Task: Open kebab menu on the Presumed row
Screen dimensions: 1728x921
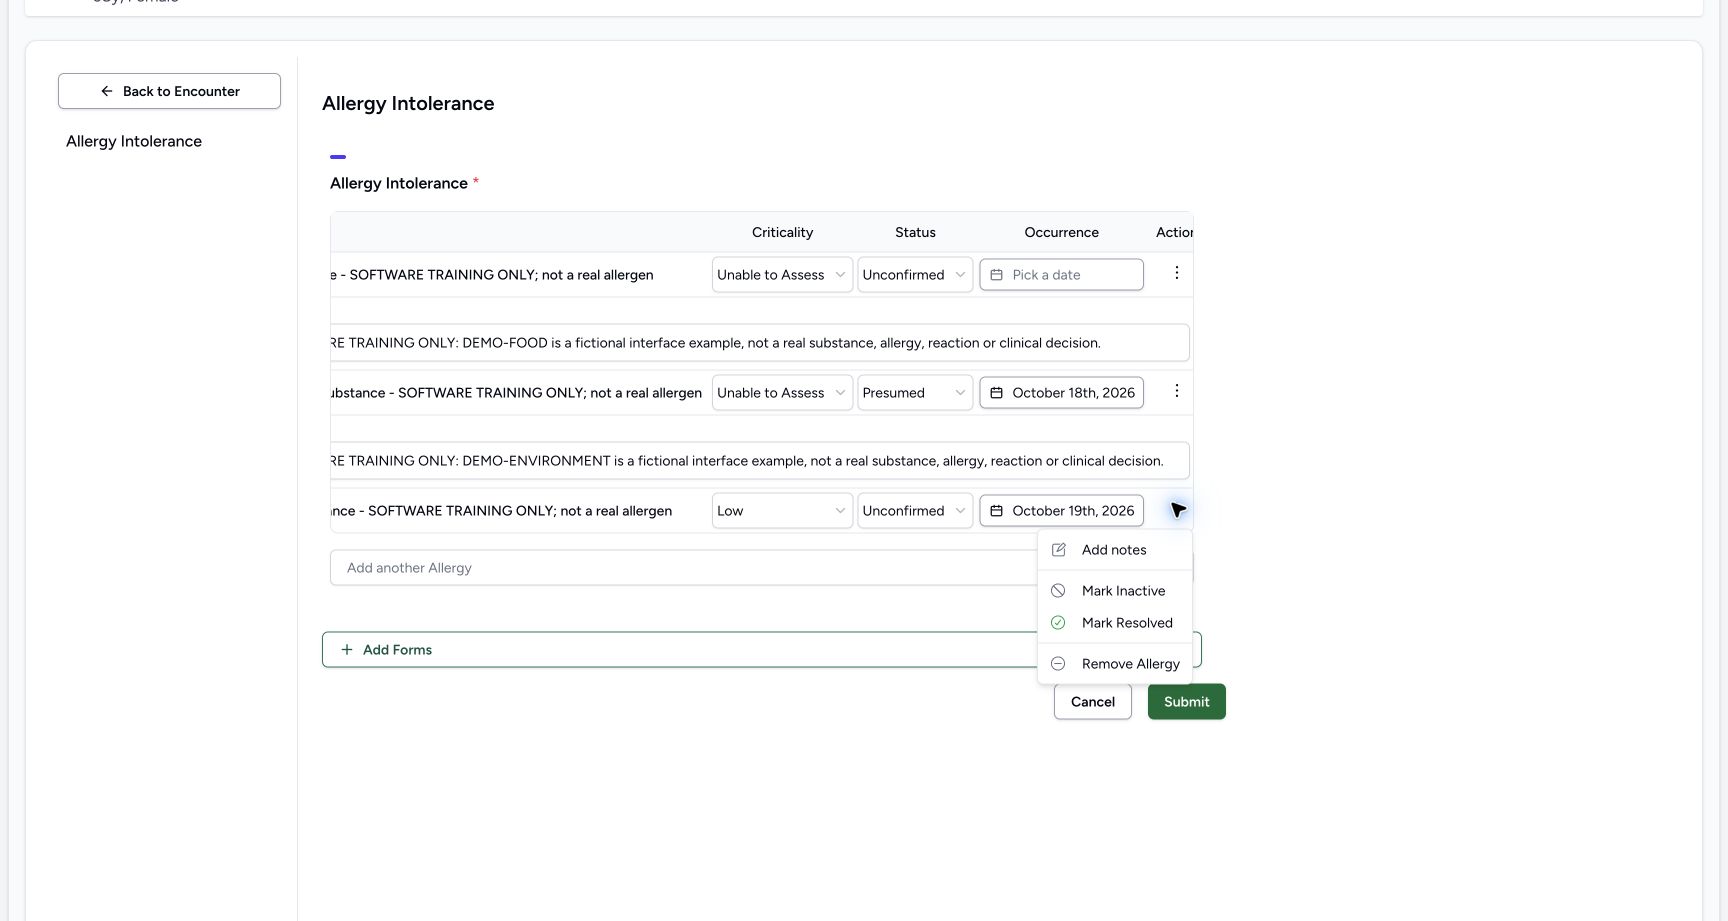Action: pyautogui.click(x=1176, y=391)
